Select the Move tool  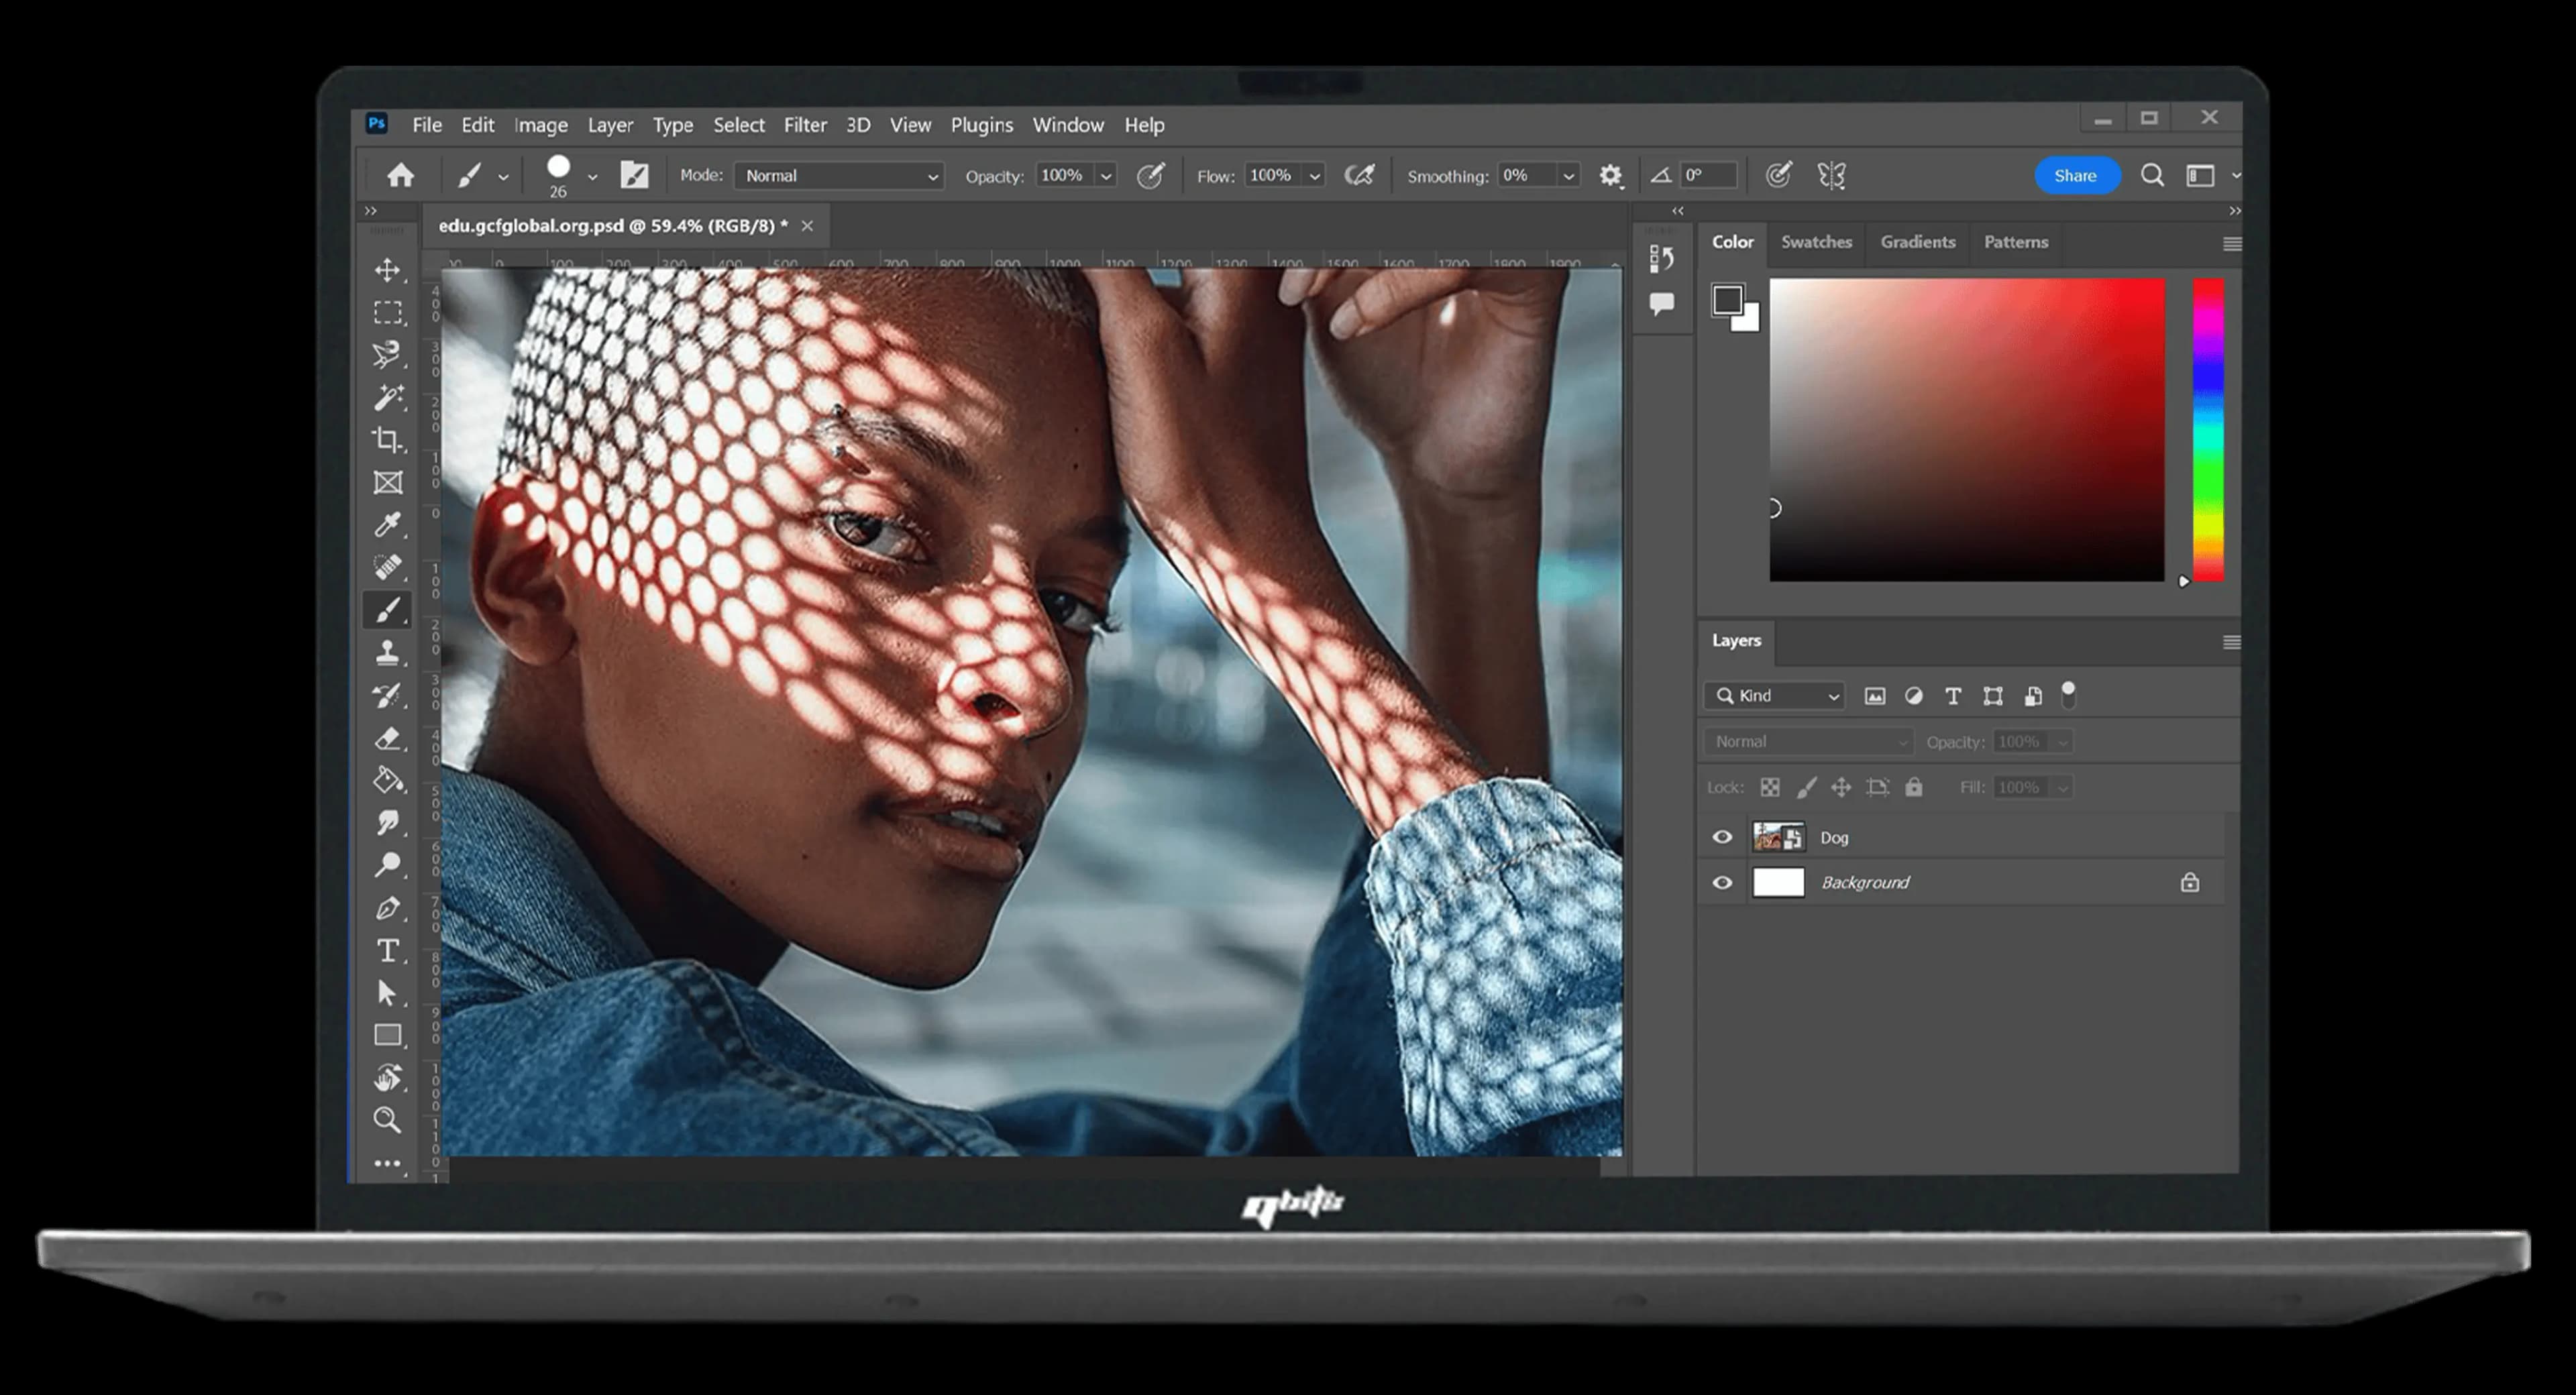coord(387,270)
